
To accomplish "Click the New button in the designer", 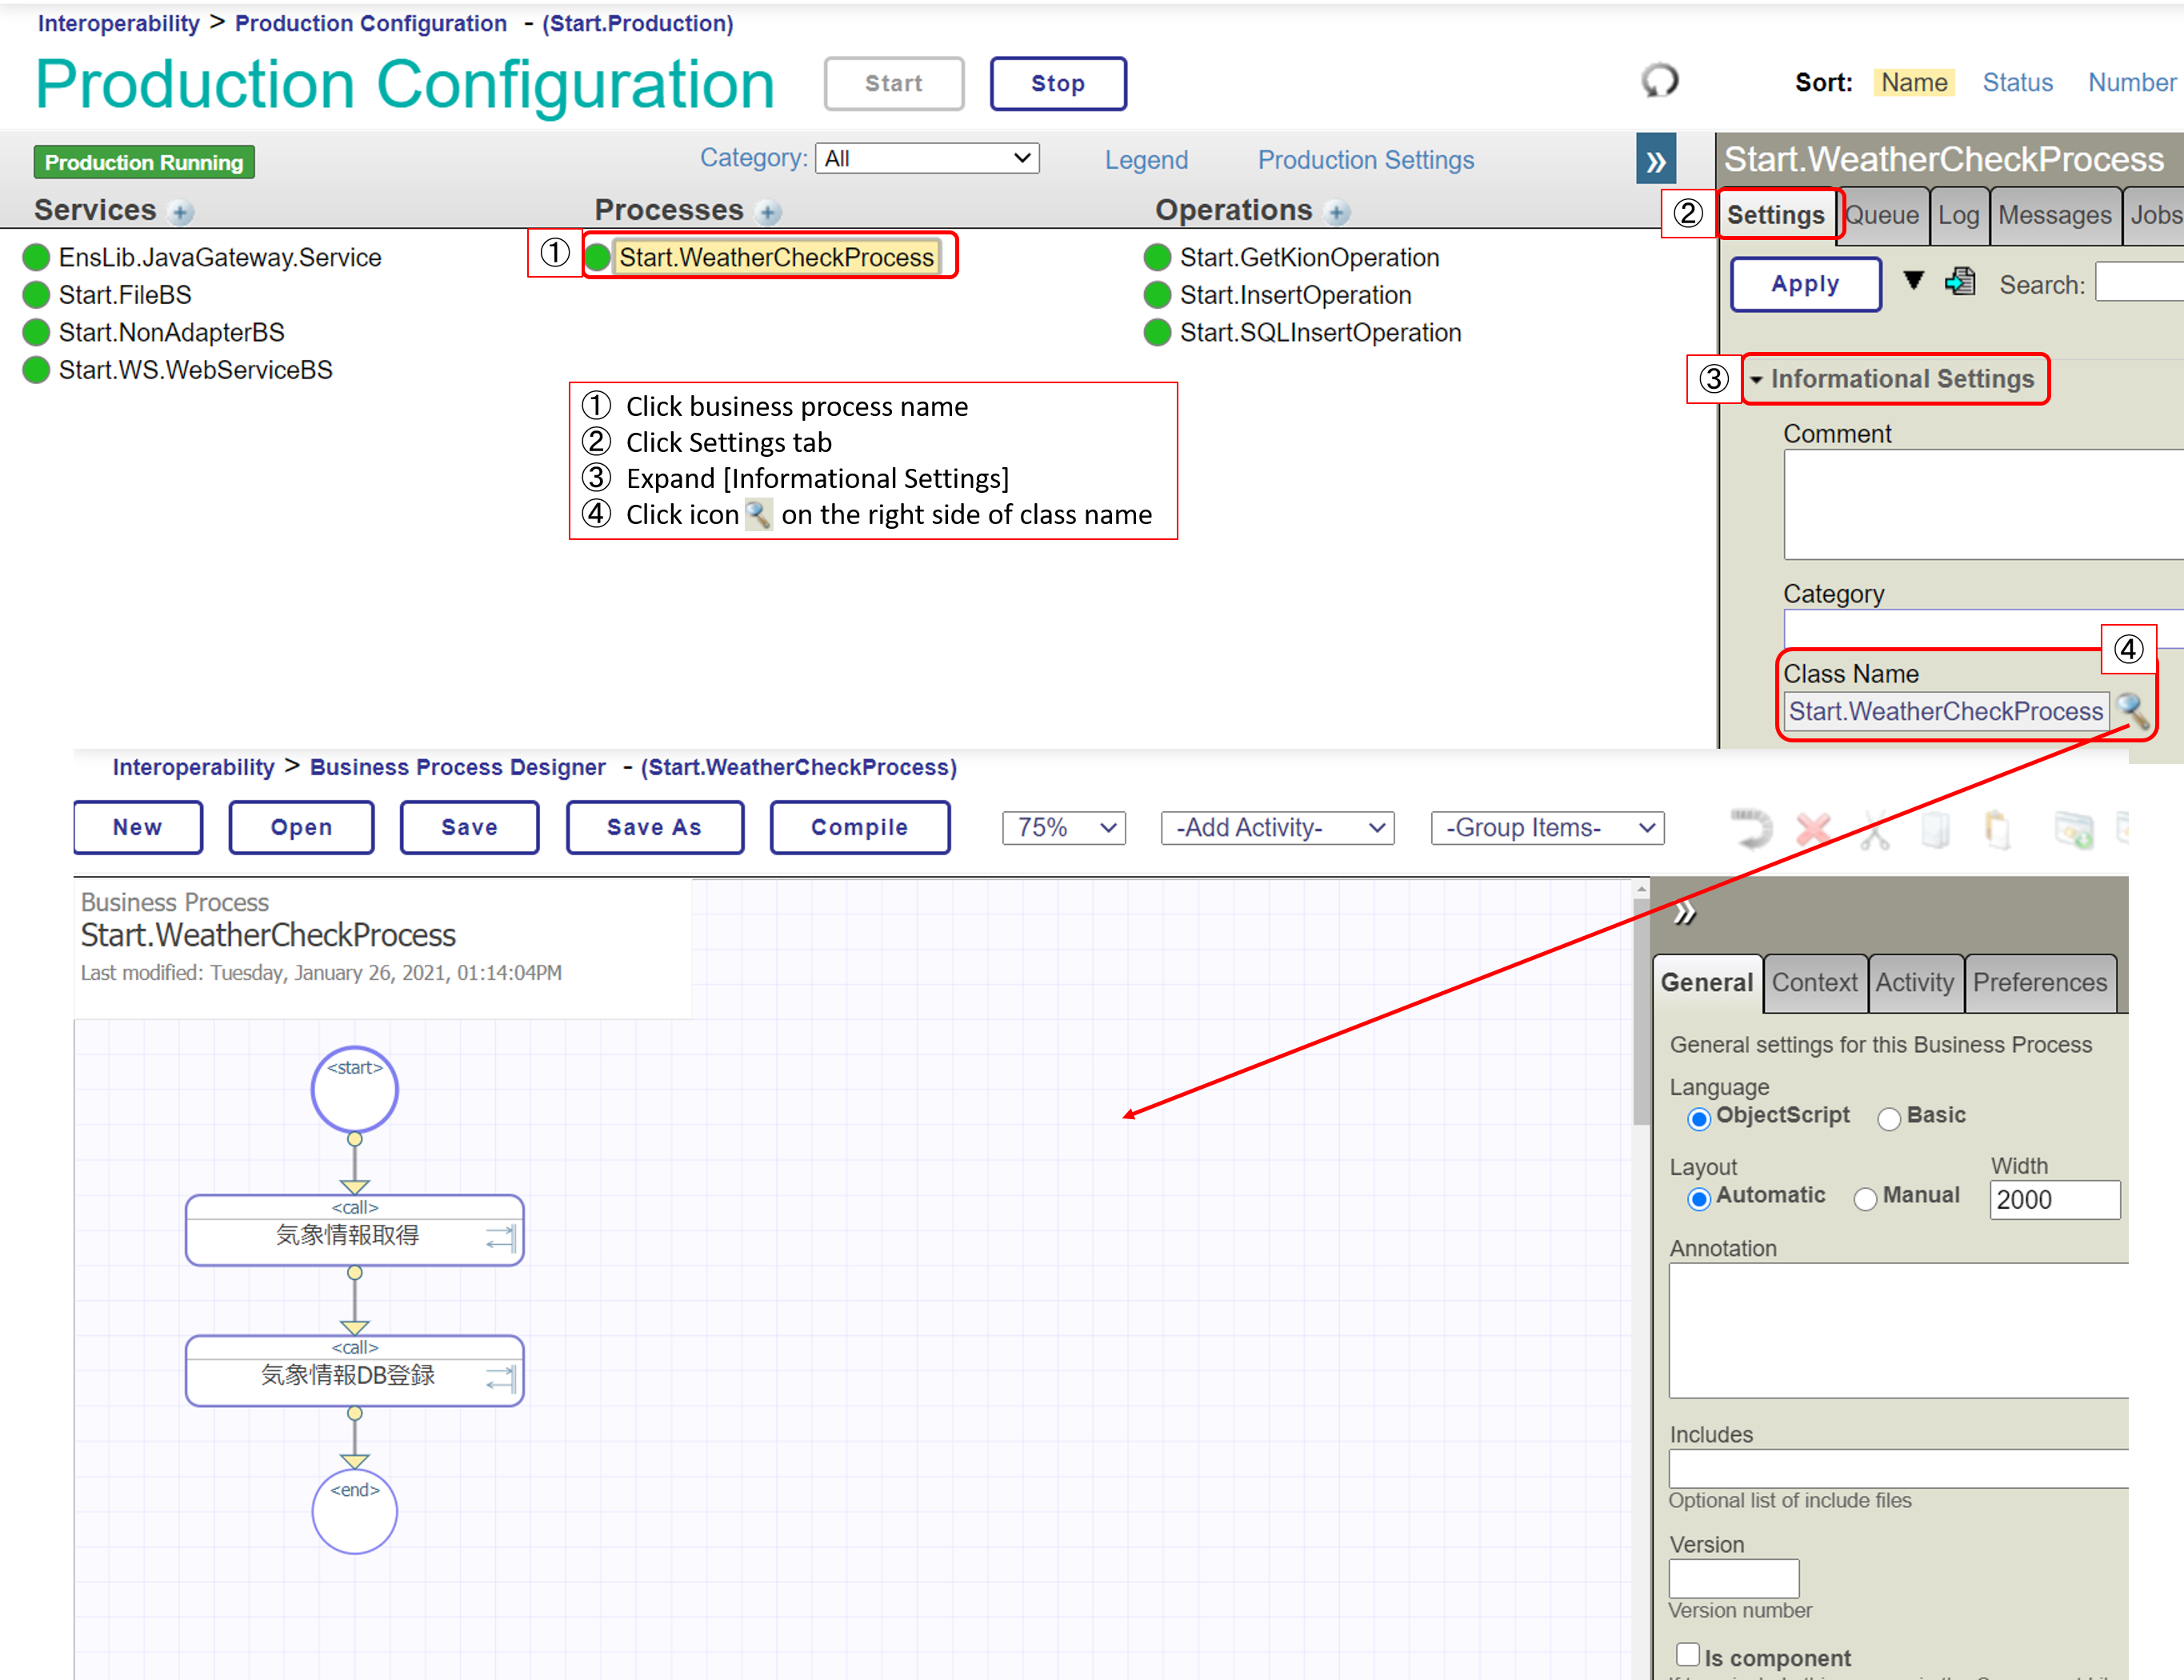I will pos(138,827).
